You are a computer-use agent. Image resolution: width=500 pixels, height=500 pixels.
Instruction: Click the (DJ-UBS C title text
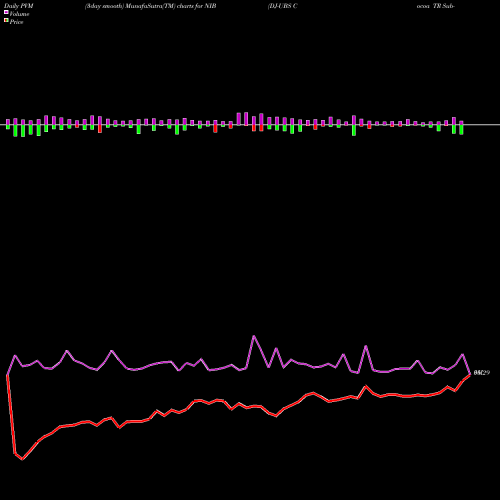282,6
